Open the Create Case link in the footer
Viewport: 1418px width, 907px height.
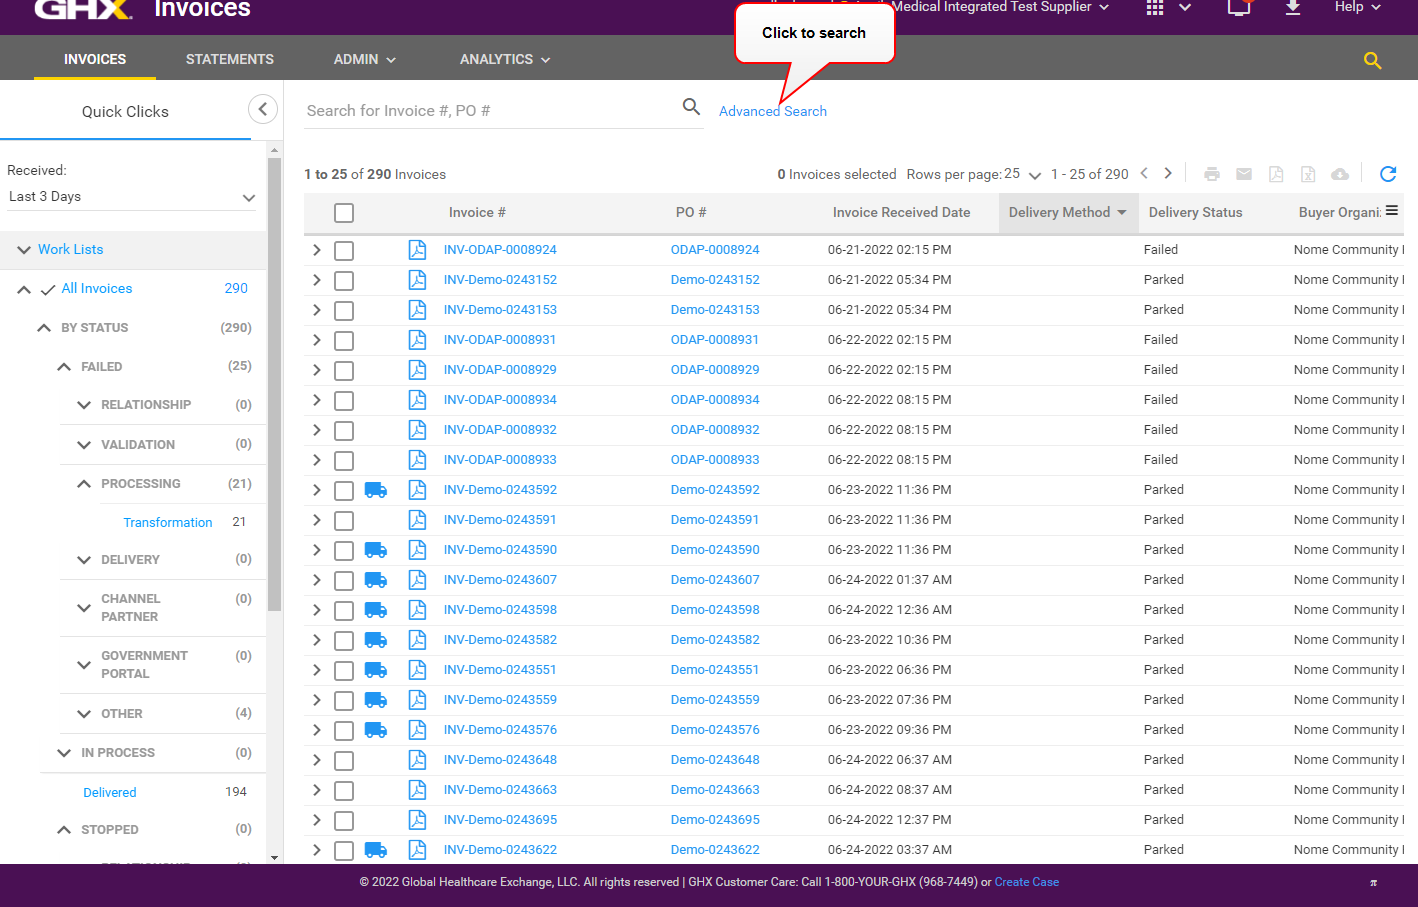tap(1026, 882)
